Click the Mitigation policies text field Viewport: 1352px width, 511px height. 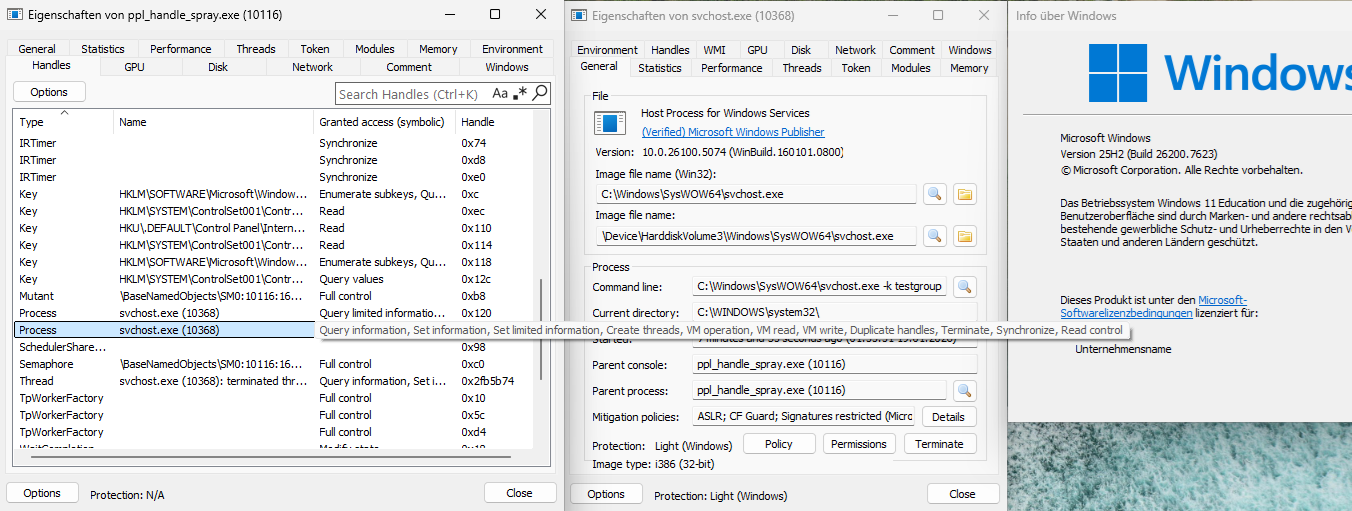click(x=804, y=416)
